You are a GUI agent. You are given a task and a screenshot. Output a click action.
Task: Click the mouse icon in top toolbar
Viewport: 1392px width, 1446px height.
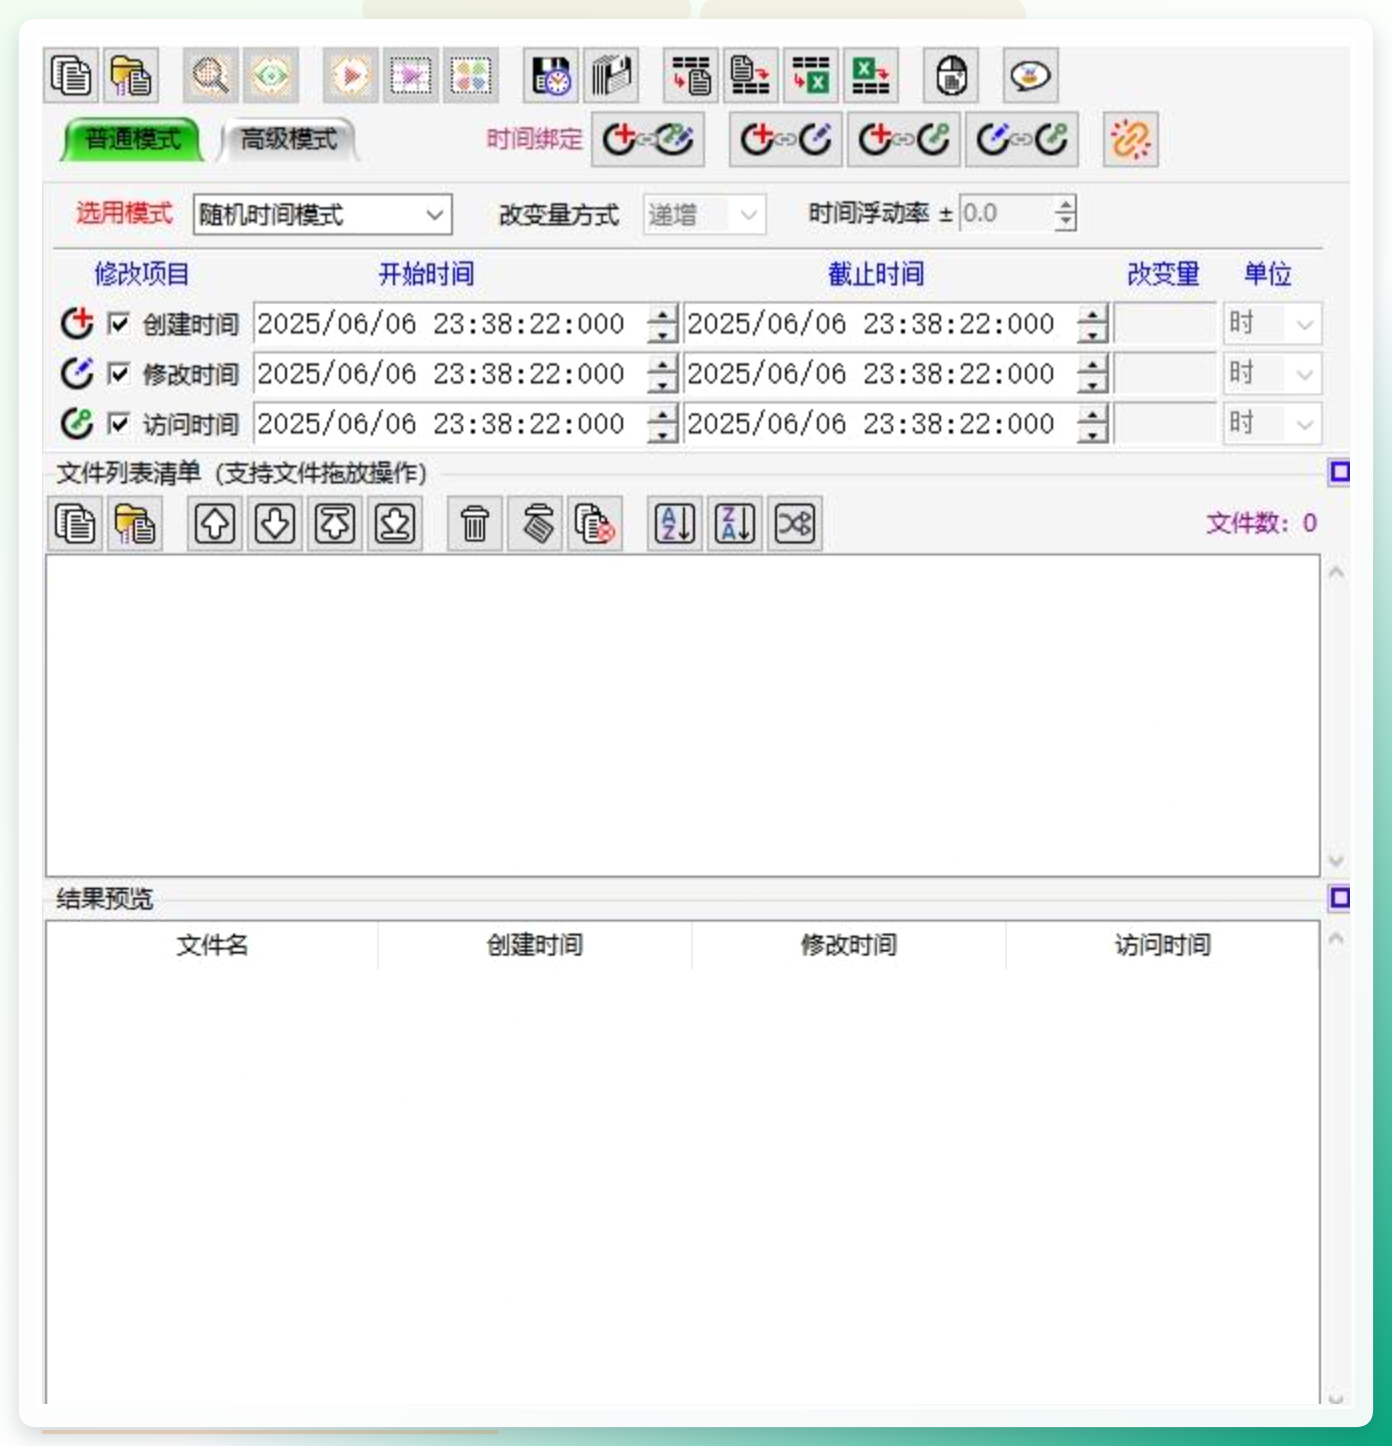pos(951,76)
